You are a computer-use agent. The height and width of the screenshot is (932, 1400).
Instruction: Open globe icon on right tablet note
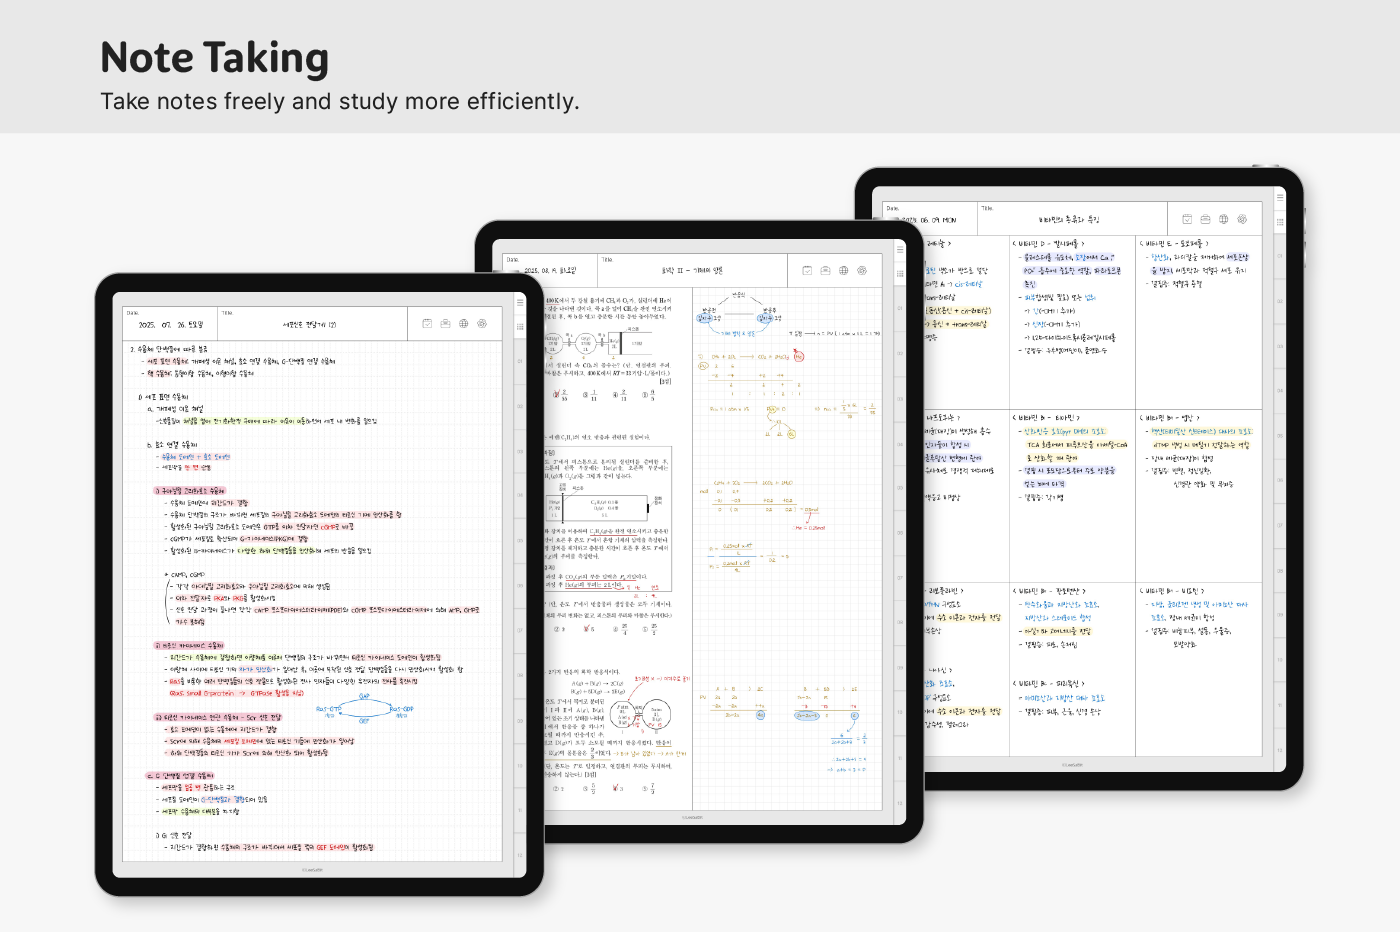click(1223, 219)
